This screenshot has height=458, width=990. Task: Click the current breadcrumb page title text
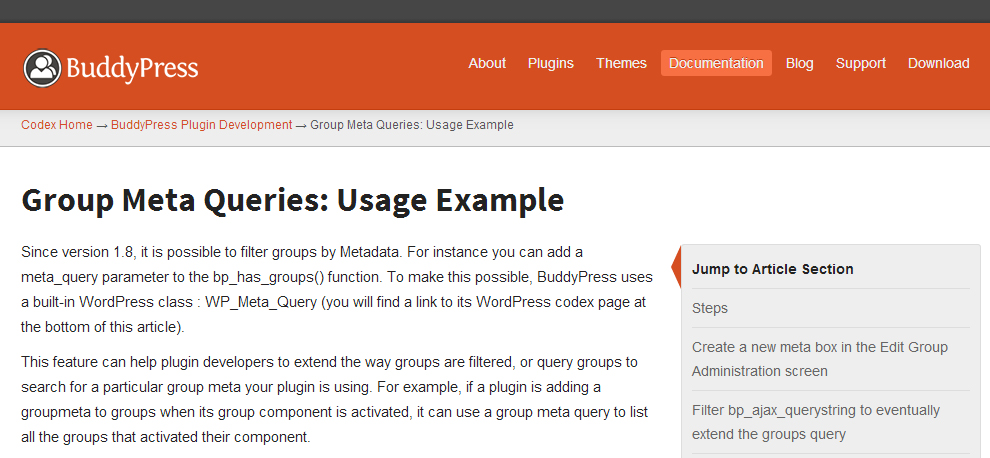(411, 125)
